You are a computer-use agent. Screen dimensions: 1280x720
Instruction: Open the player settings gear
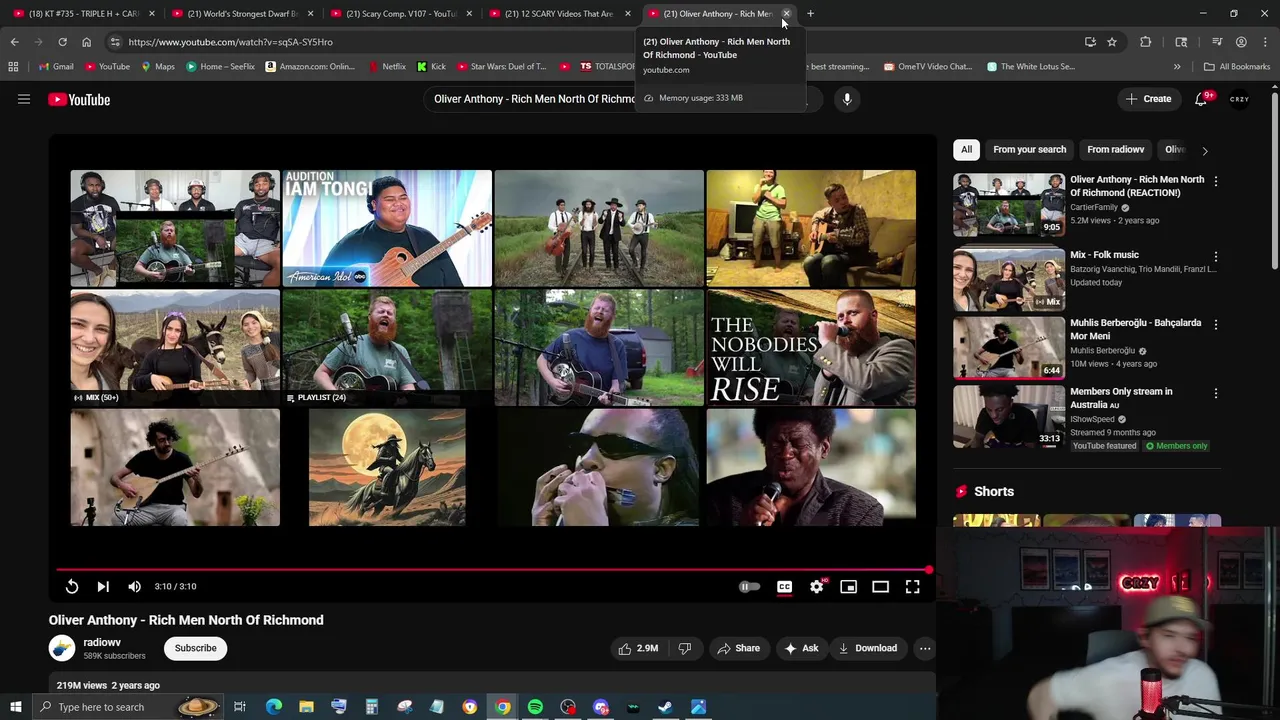coord(817,587)
